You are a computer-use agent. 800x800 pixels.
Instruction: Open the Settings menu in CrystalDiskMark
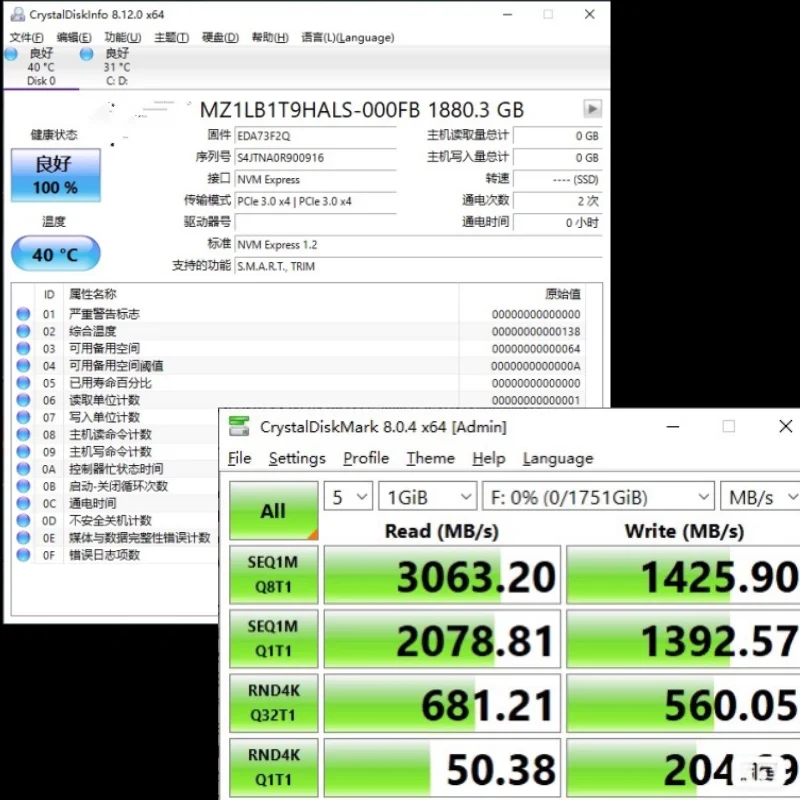(297, 458)
